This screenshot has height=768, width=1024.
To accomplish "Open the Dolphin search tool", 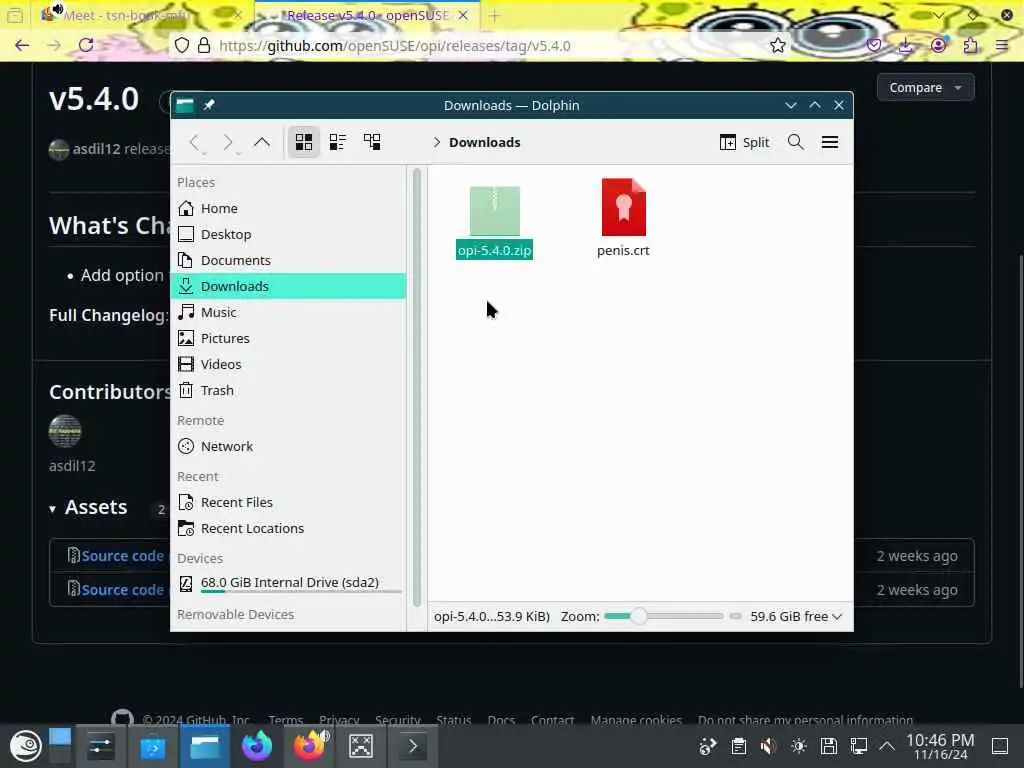I will (x=795, y=142).
